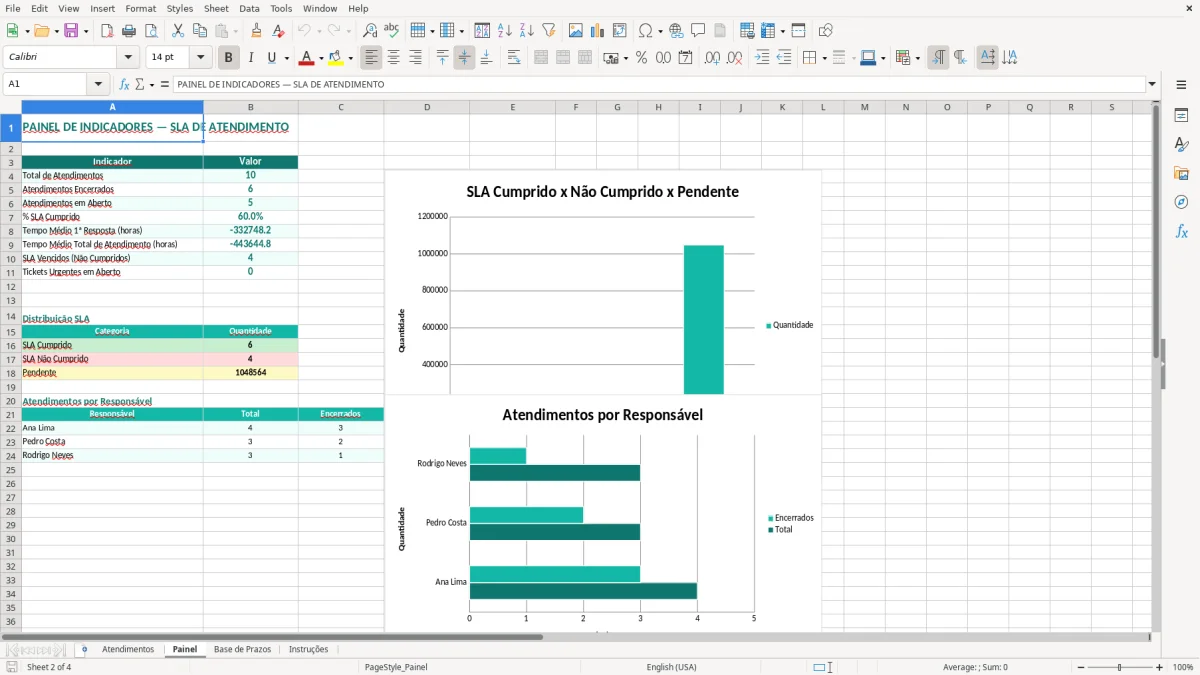
Task: Click zoom in plus button
Action: [x=1160, y=667]
